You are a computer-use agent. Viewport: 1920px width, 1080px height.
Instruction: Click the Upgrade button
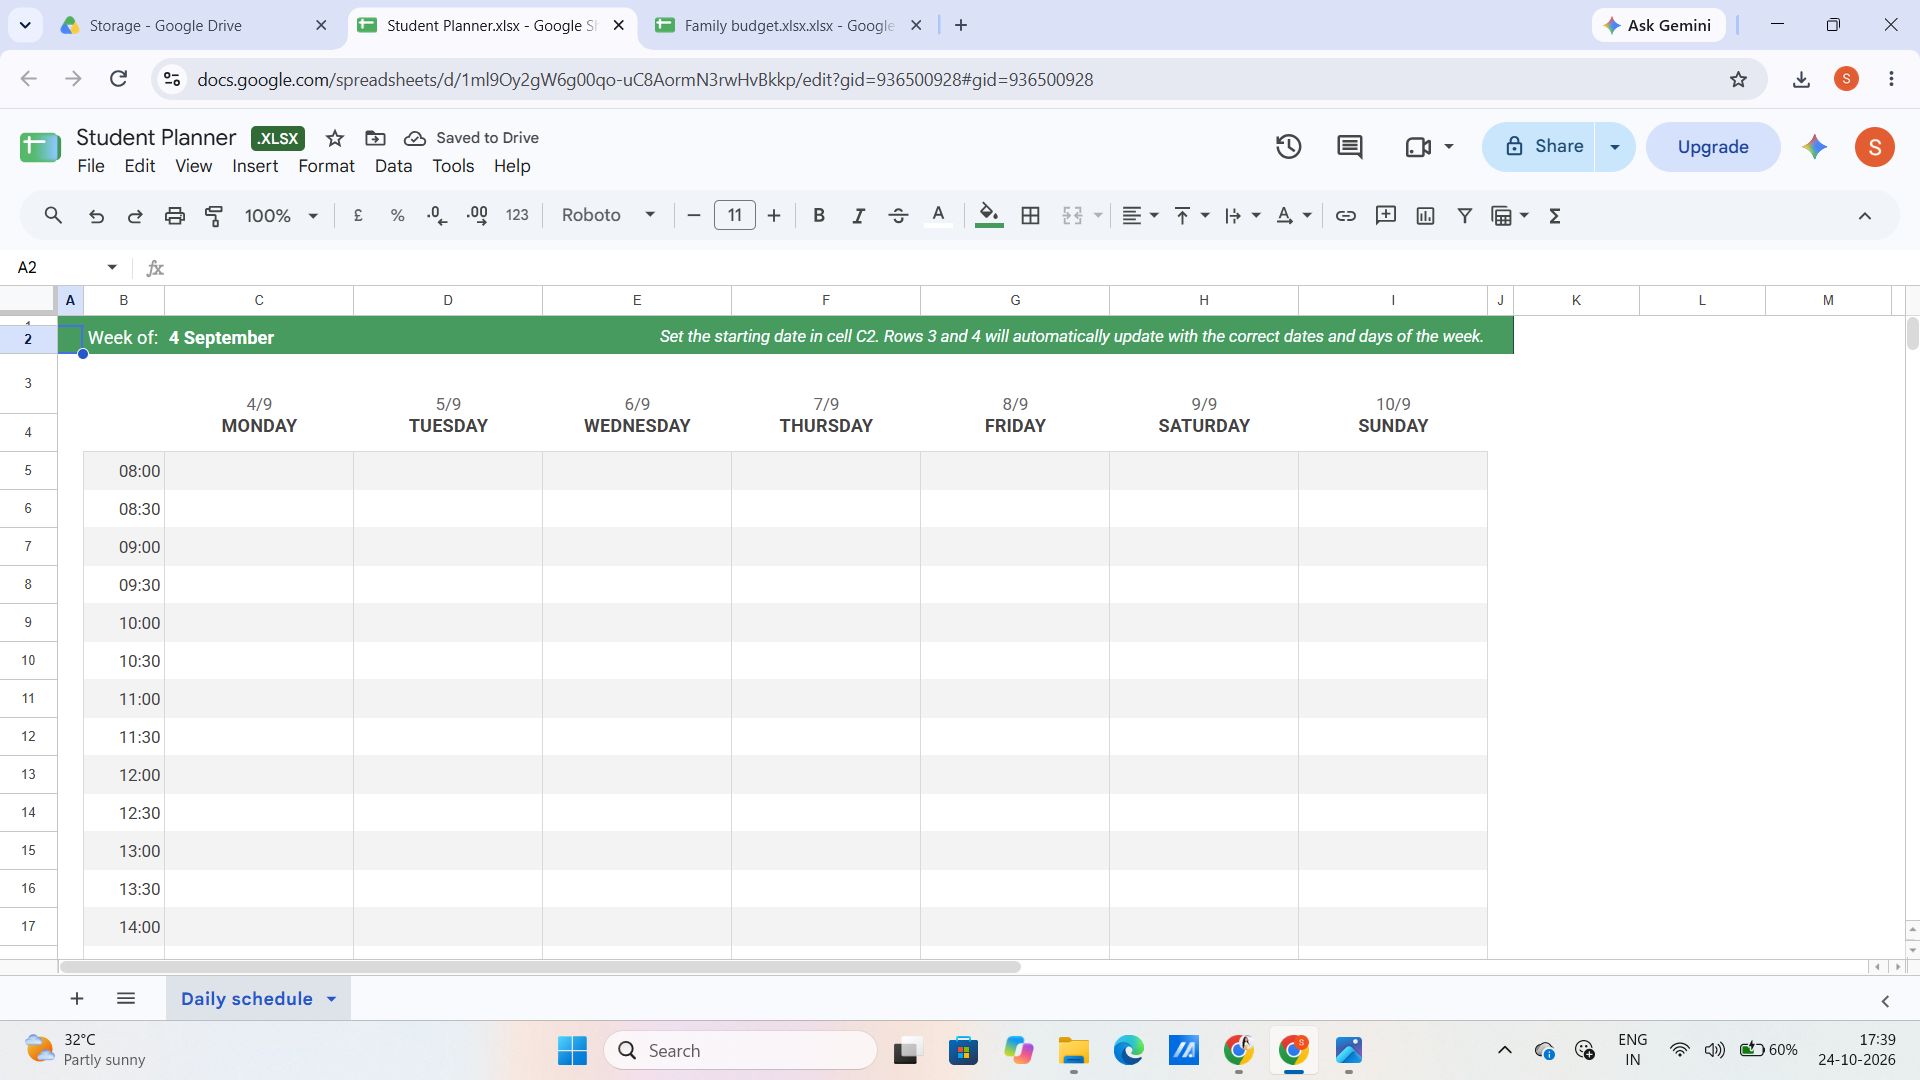(1713, 147)
